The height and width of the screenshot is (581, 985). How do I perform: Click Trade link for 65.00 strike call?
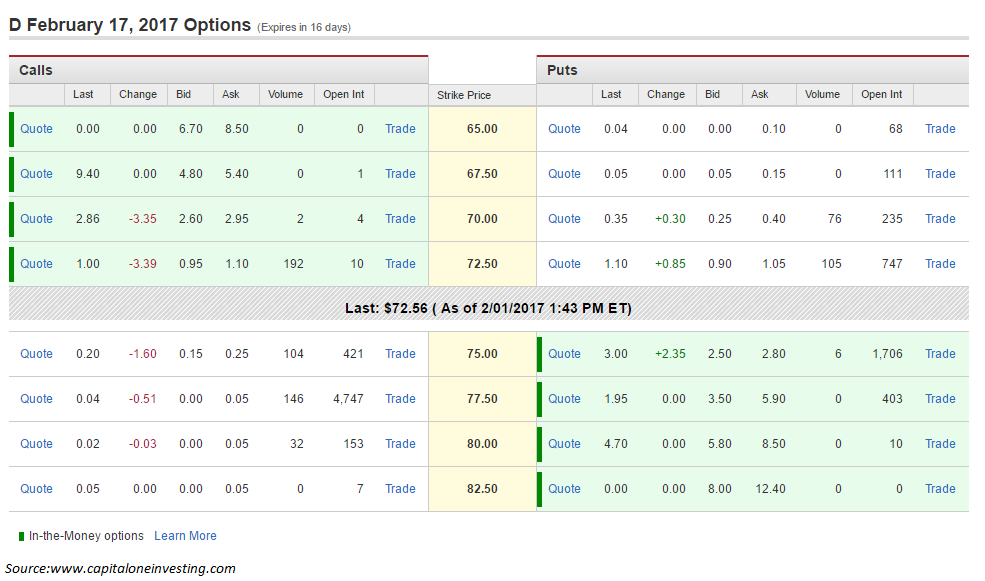pyautogui.click(x=400, y=129)
